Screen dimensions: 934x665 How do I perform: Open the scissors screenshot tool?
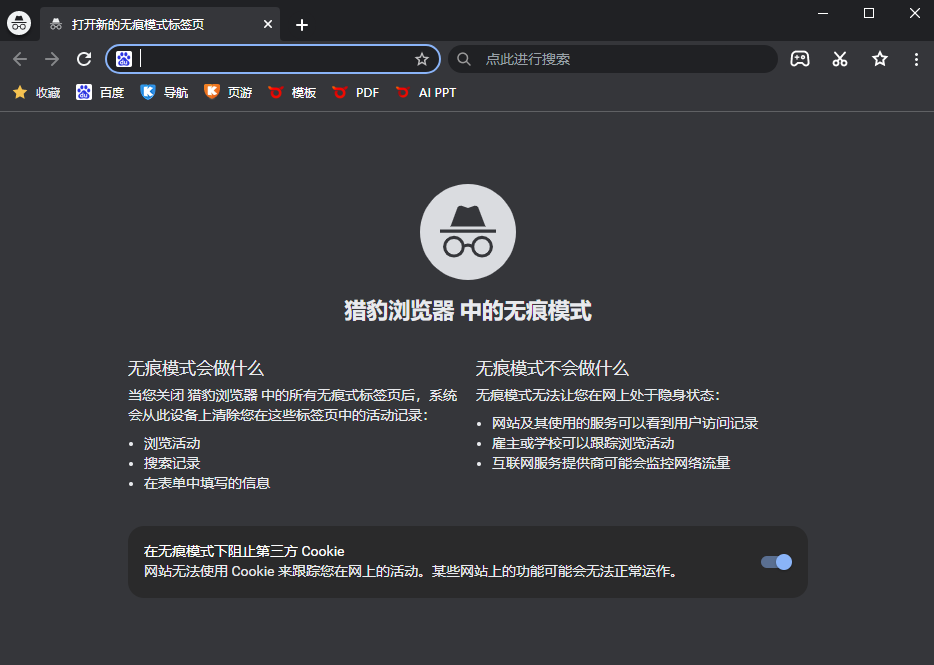pyautogui.click(x=840, y=59)
